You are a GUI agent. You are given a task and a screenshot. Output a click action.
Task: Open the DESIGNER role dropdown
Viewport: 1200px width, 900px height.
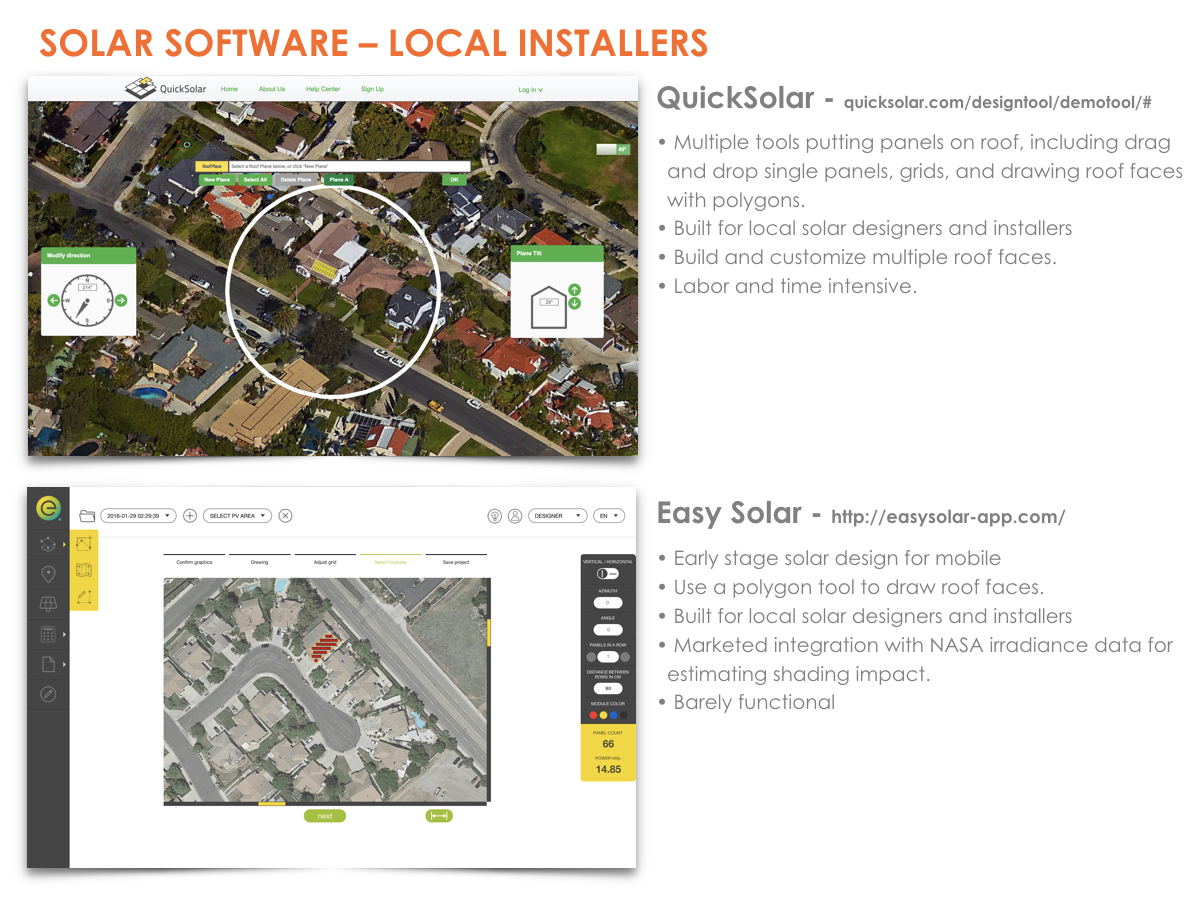coord(557,516)
